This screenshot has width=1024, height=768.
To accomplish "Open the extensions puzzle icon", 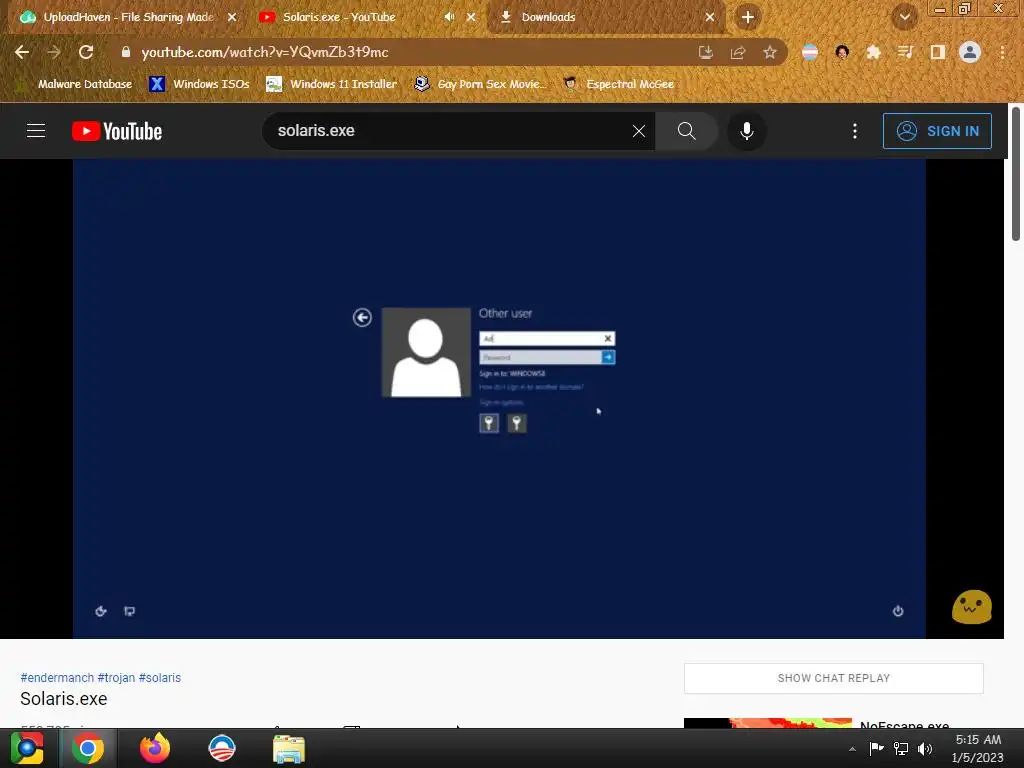I will pos(874,52).
